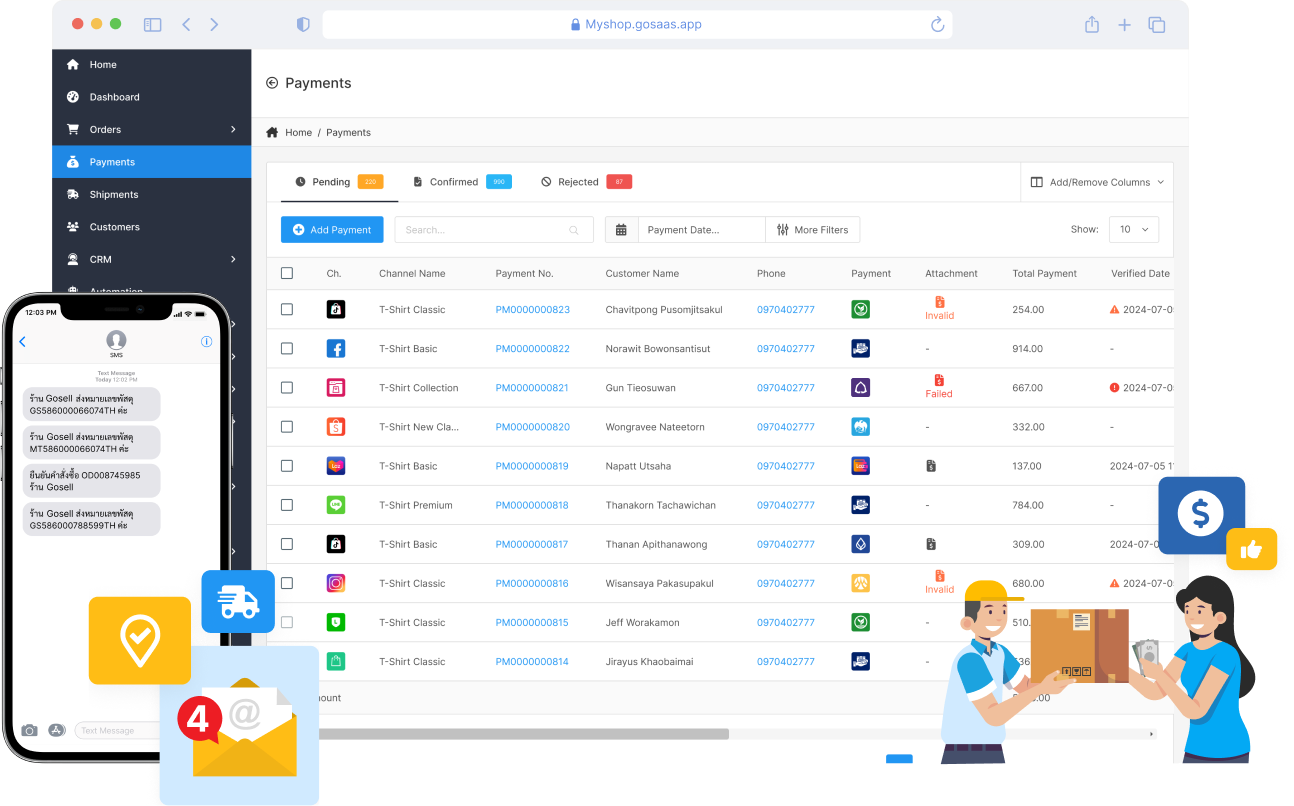Click the browser share icon

[1092, 25]
